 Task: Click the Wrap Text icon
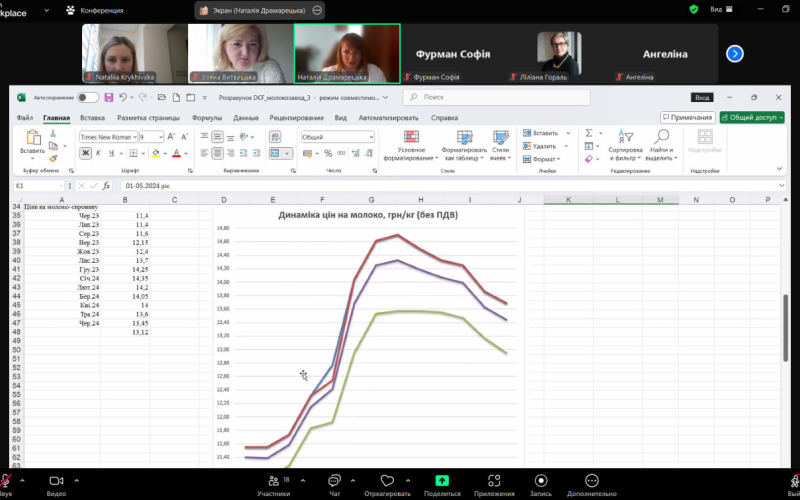[275, 137]
